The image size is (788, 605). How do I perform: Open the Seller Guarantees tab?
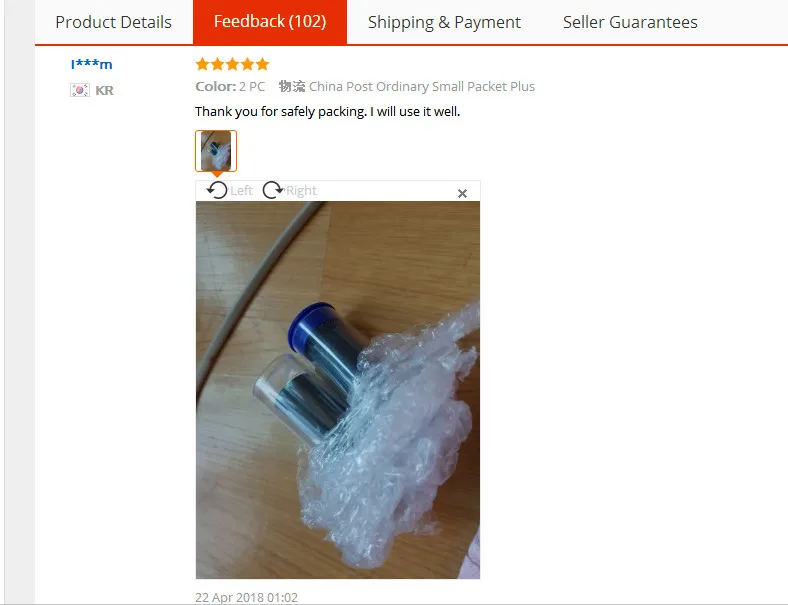[630, 22]
